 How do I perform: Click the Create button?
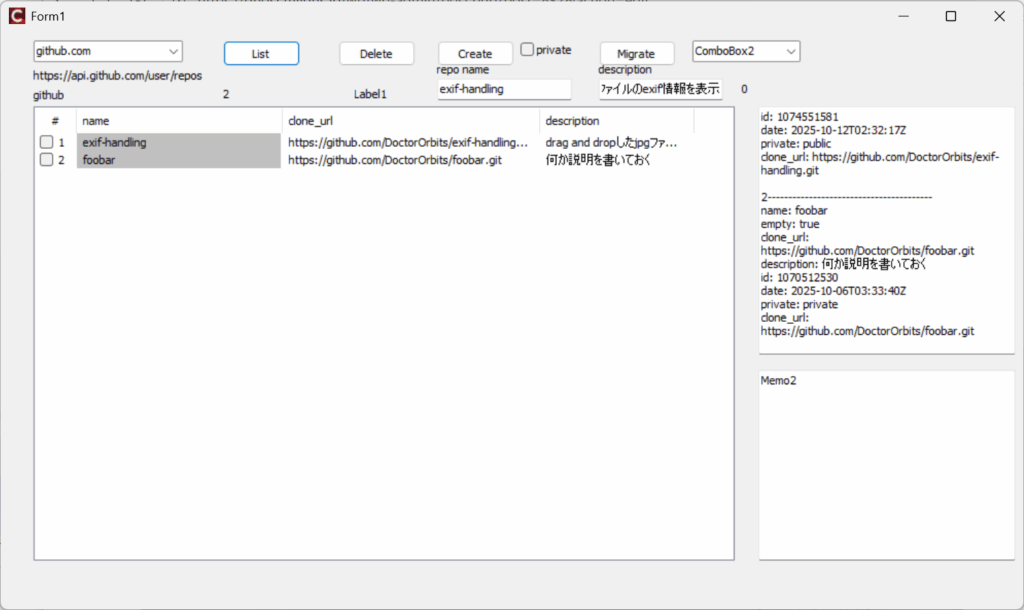pos(475,54)
